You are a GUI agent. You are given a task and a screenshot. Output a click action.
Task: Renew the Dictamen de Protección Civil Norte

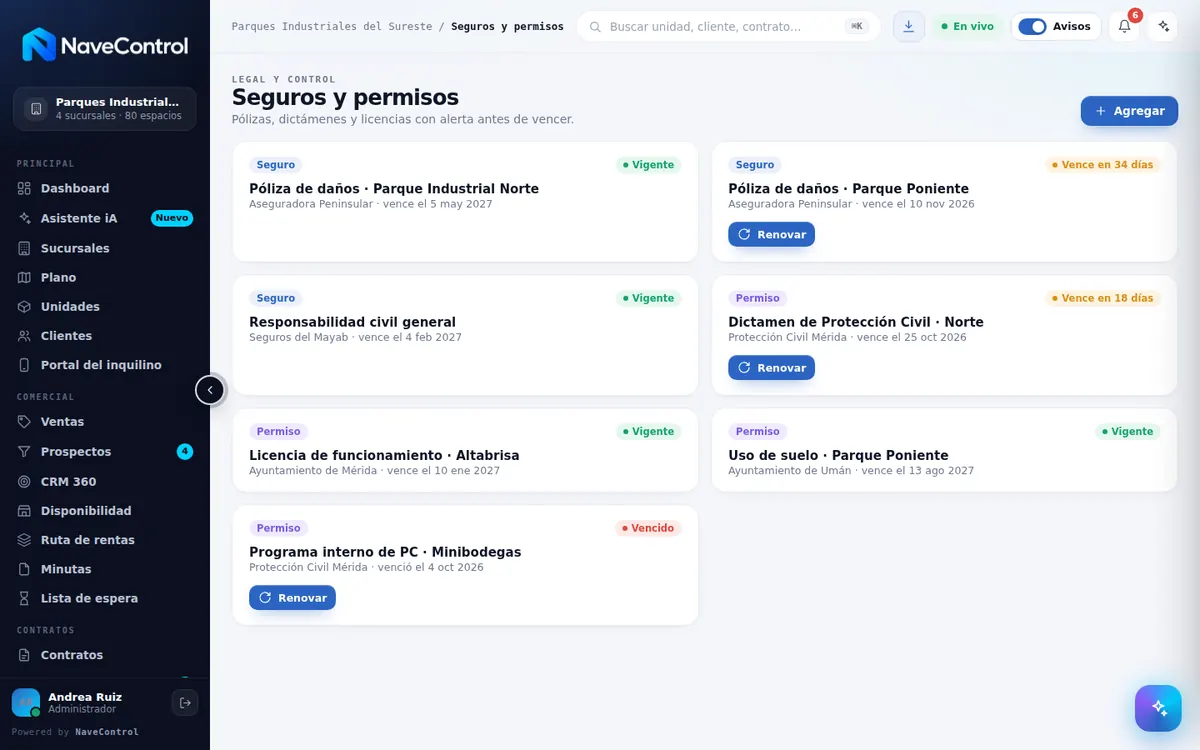tap(771, 368)
